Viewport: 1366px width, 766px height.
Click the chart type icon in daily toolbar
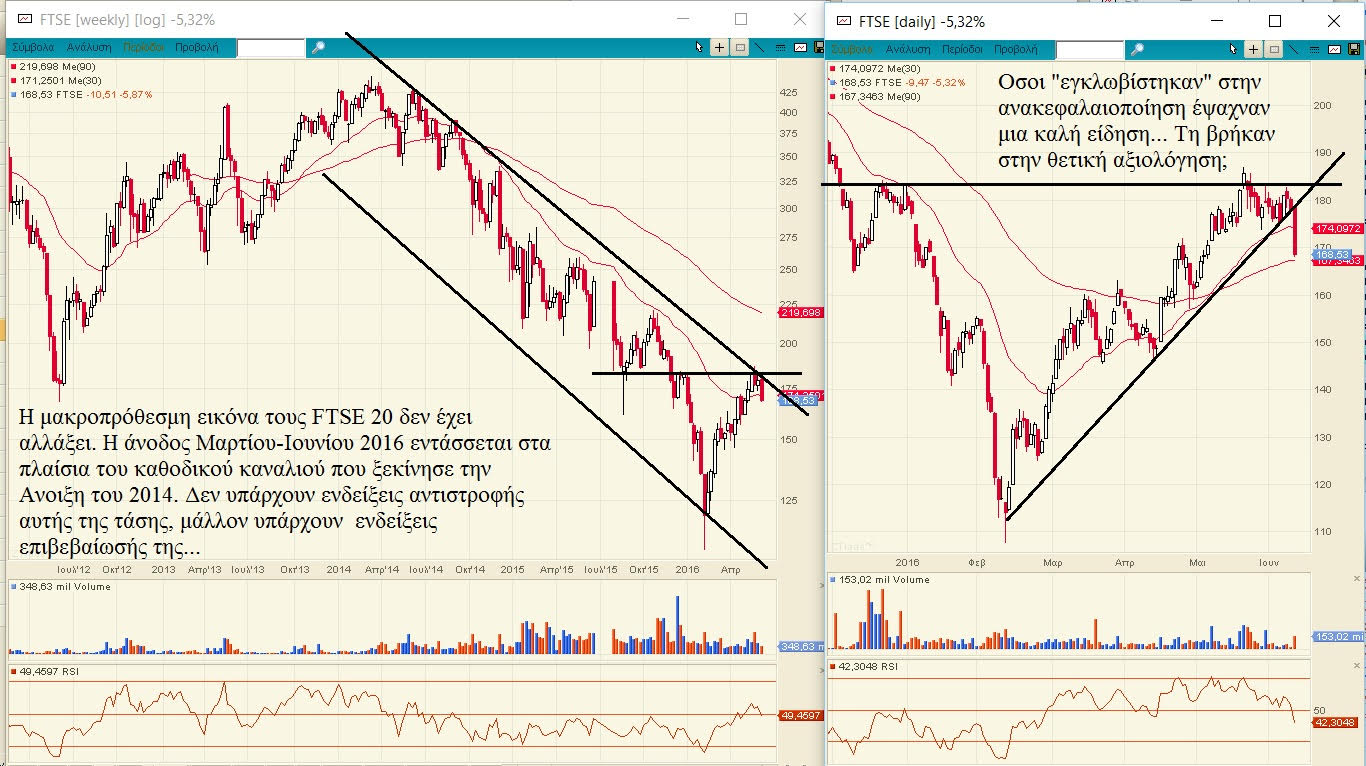1334,49
